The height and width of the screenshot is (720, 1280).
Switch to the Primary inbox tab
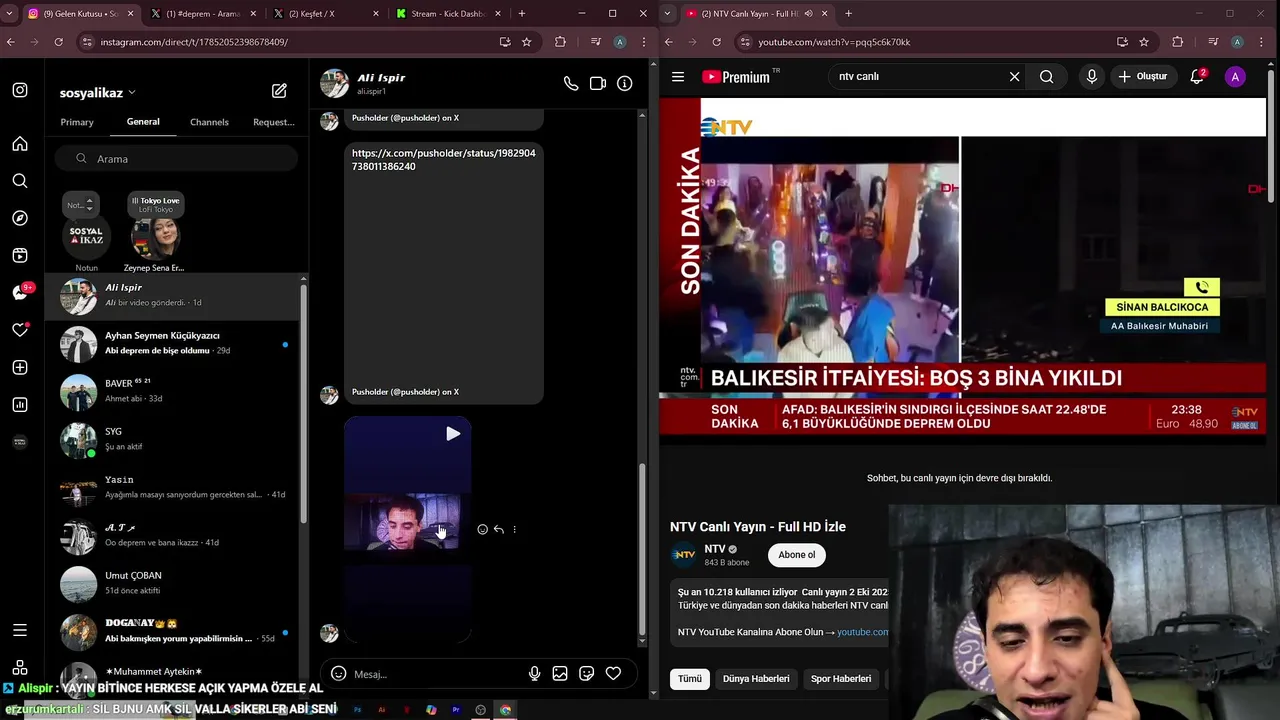pyautogui.click(x=77, y=122)
